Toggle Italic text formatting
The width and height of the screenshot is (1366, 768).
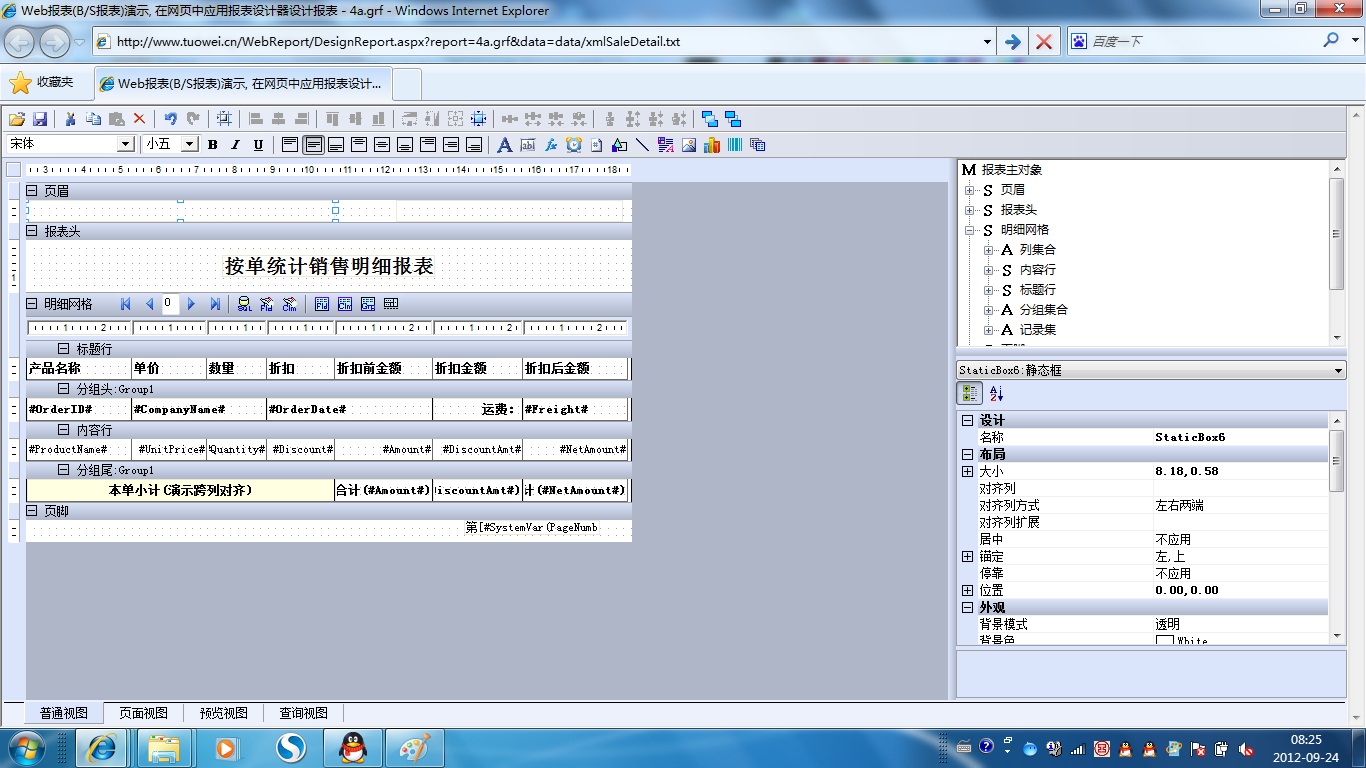pos(236,145)
